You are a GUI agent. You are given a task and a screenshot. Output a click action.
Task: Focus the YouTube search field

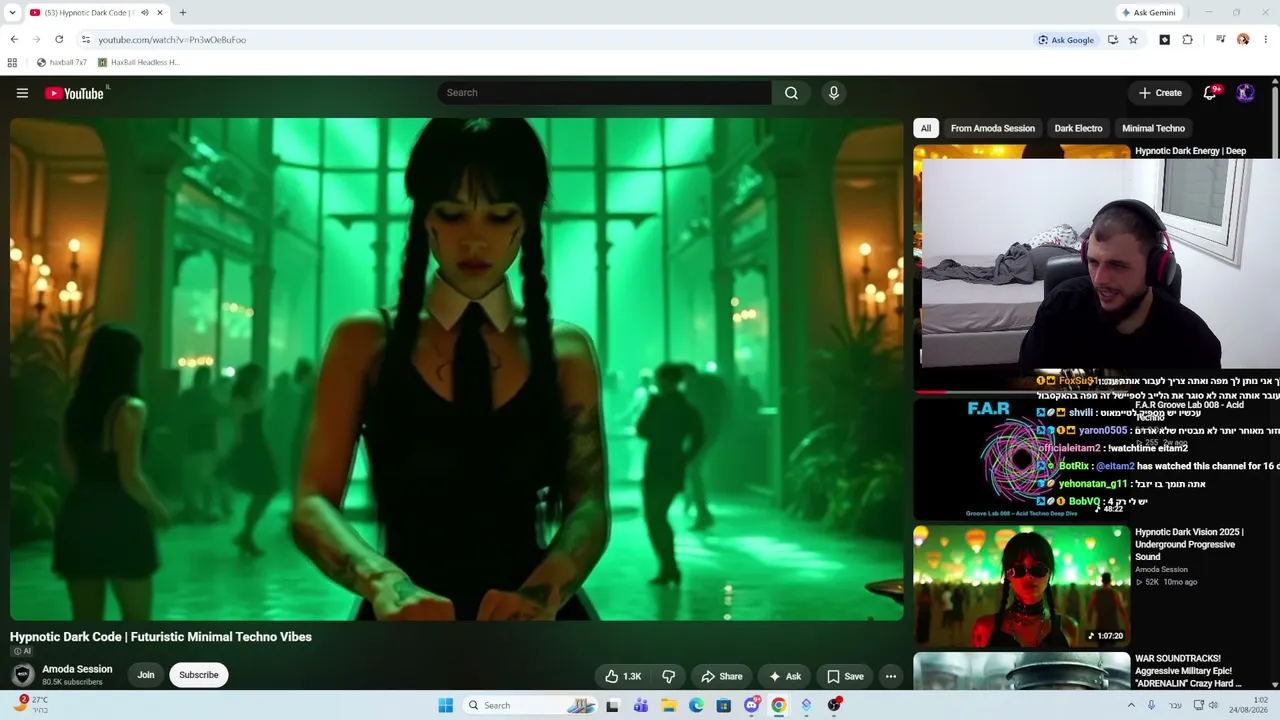(604, 93)
